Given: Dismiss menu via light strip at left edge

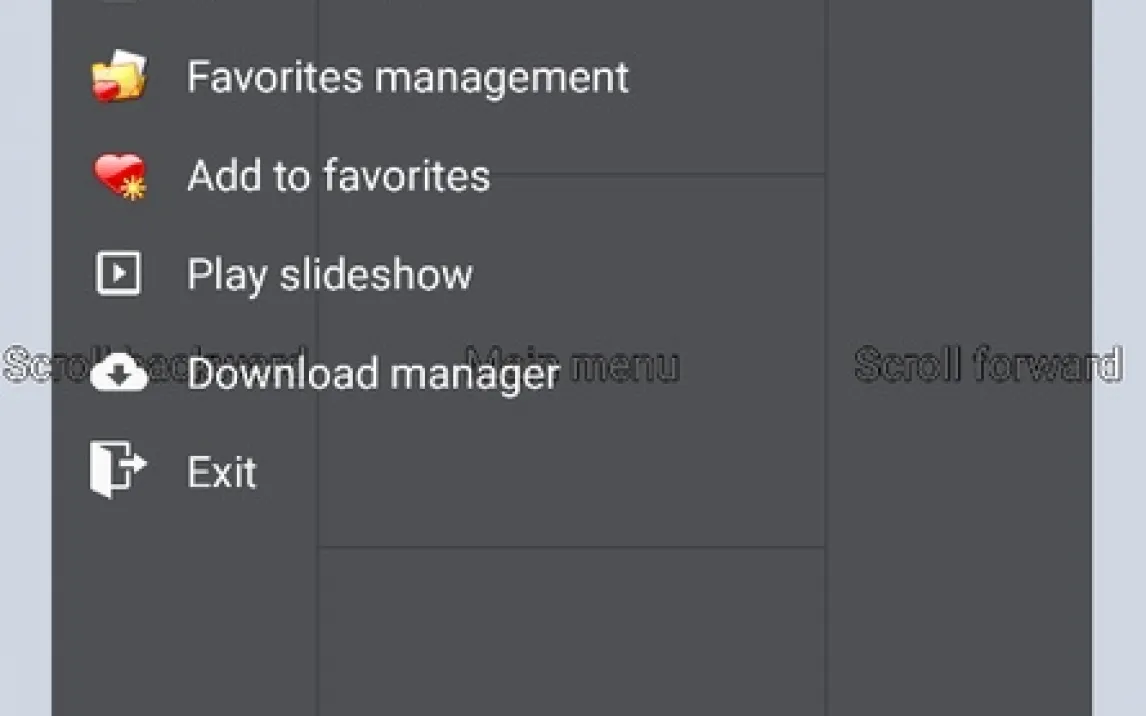Looking at the screenshot, I should click(25, 200).
